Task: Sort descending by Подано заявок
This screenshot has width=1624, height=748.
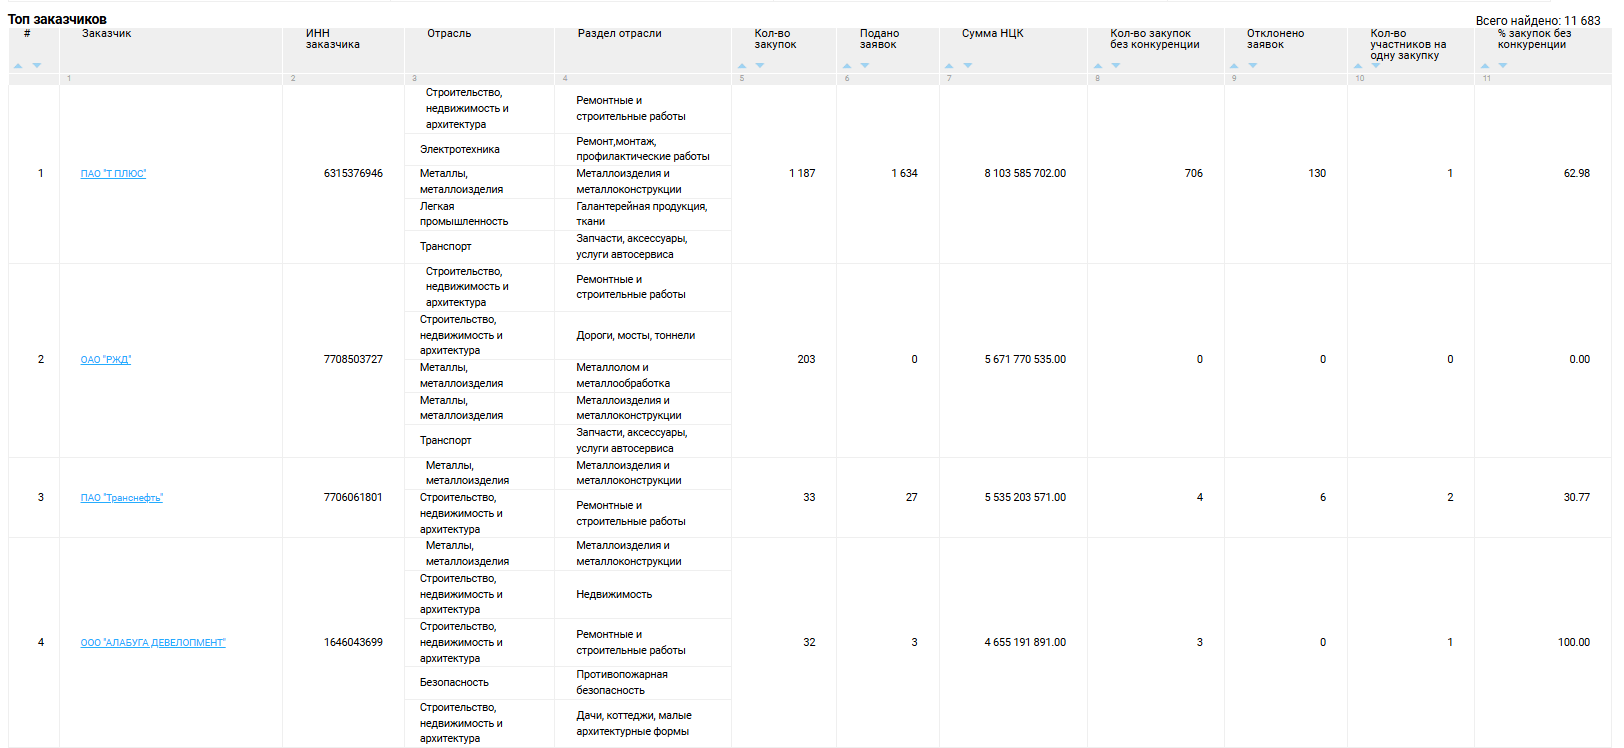Action: 865,66
